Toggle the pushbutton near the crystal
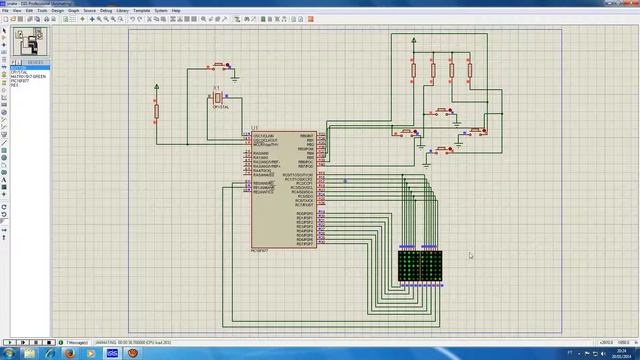Viewport: 640px width, 360px height. point(219,65)
